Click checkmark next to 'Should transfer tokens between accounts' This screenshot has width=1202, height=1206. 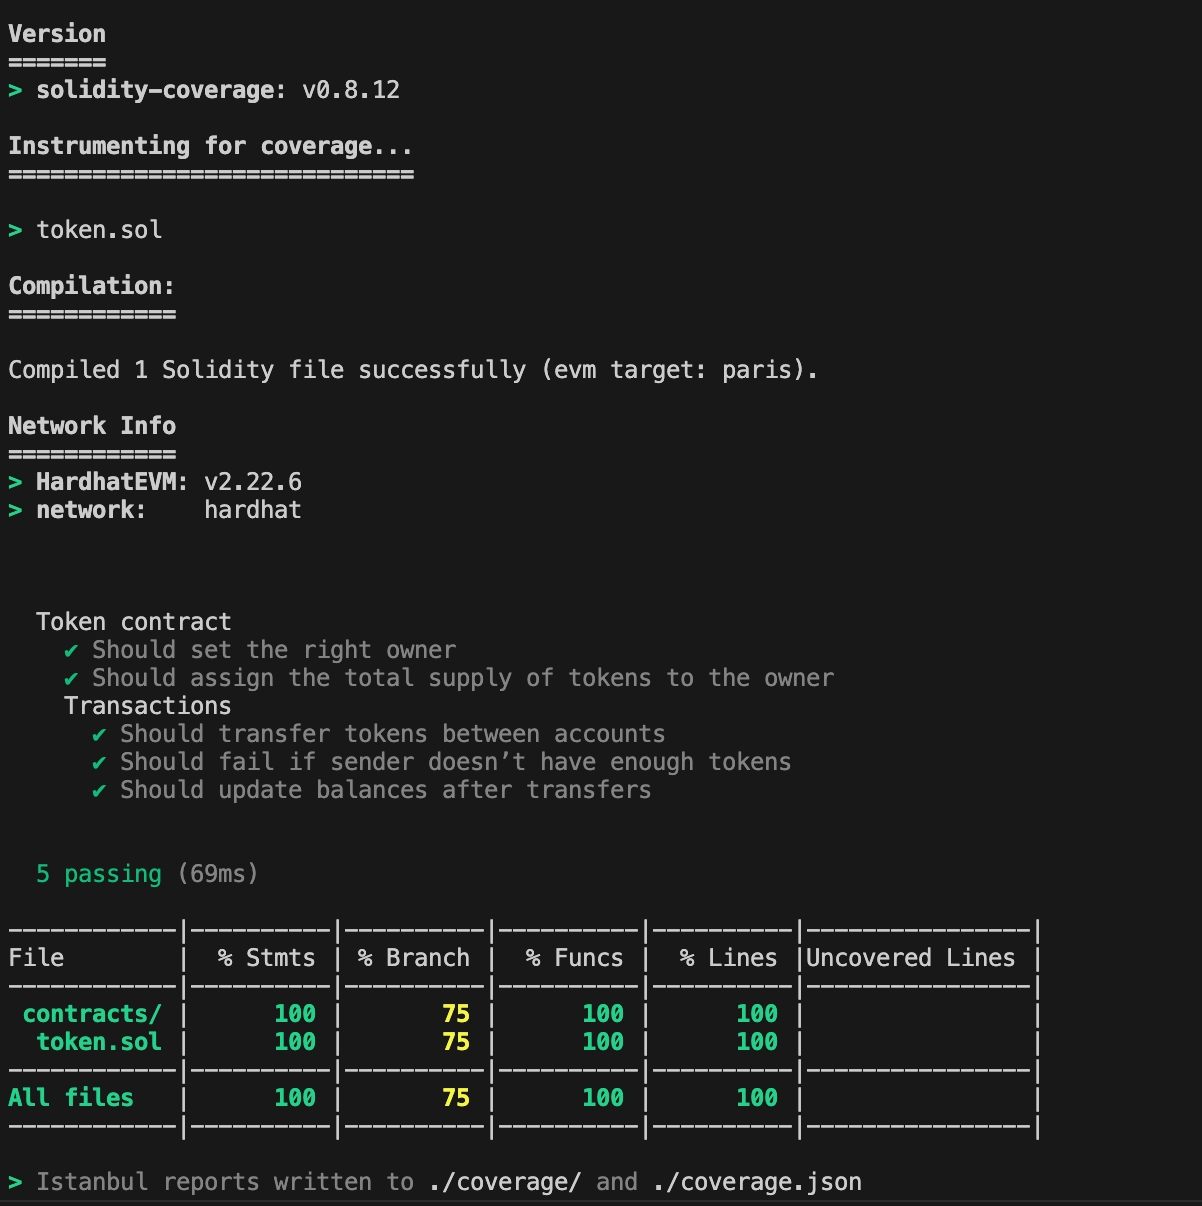pos(99,735)
